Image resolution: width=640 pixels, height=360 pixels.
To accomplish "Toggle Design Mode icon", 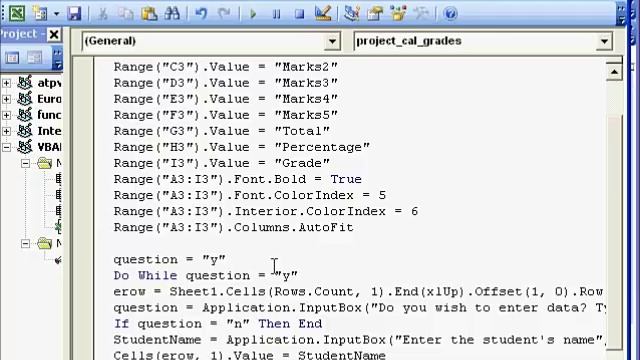I will pos(323,13).
